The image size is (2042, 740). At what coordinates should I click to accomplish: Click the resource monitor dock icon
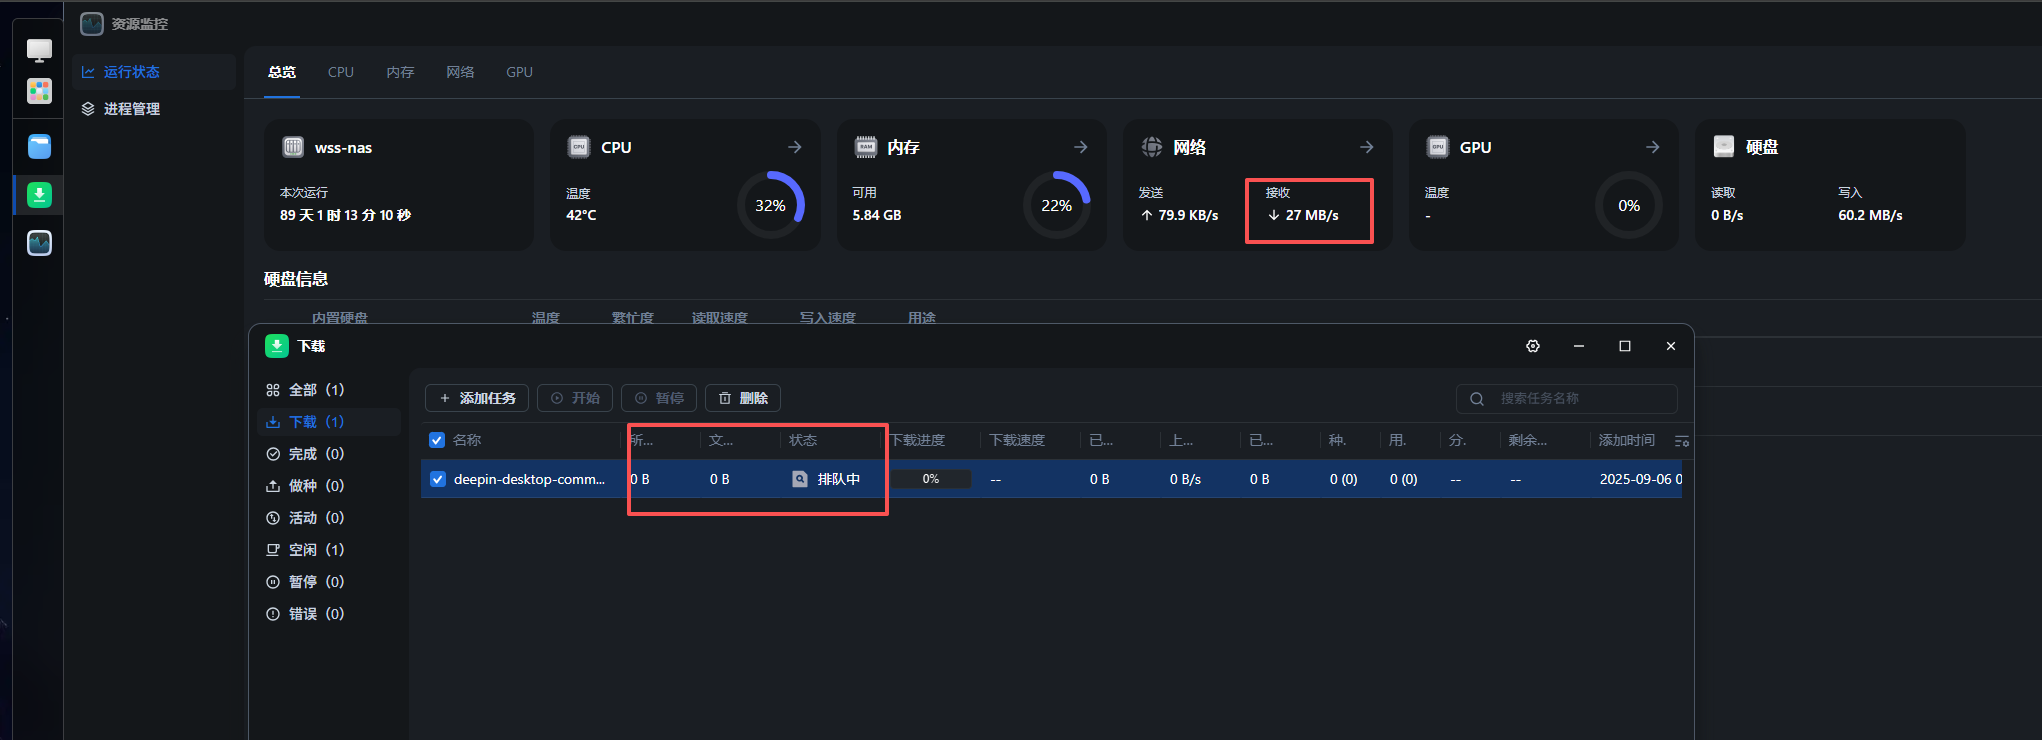click(39, 243)
